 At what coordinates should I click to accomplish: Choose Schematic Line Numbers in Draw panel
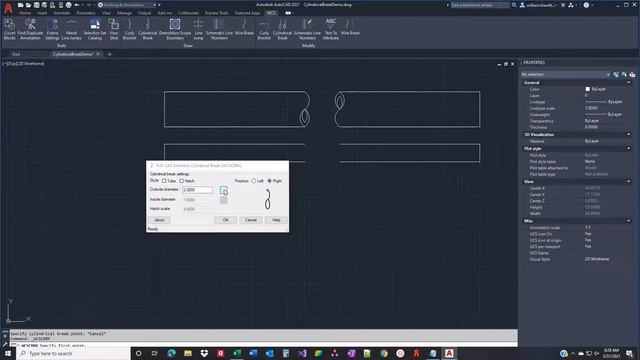coord(219,29)
